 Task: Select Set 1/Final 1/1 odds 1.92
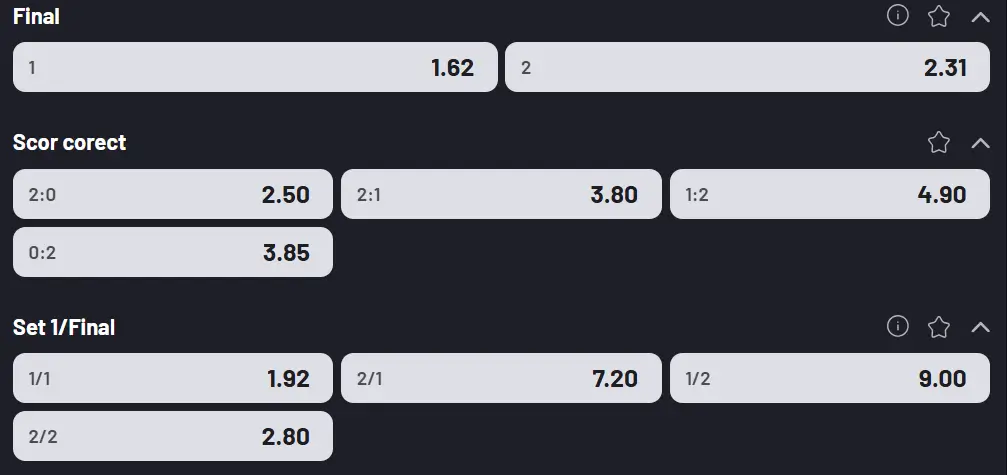172,378
